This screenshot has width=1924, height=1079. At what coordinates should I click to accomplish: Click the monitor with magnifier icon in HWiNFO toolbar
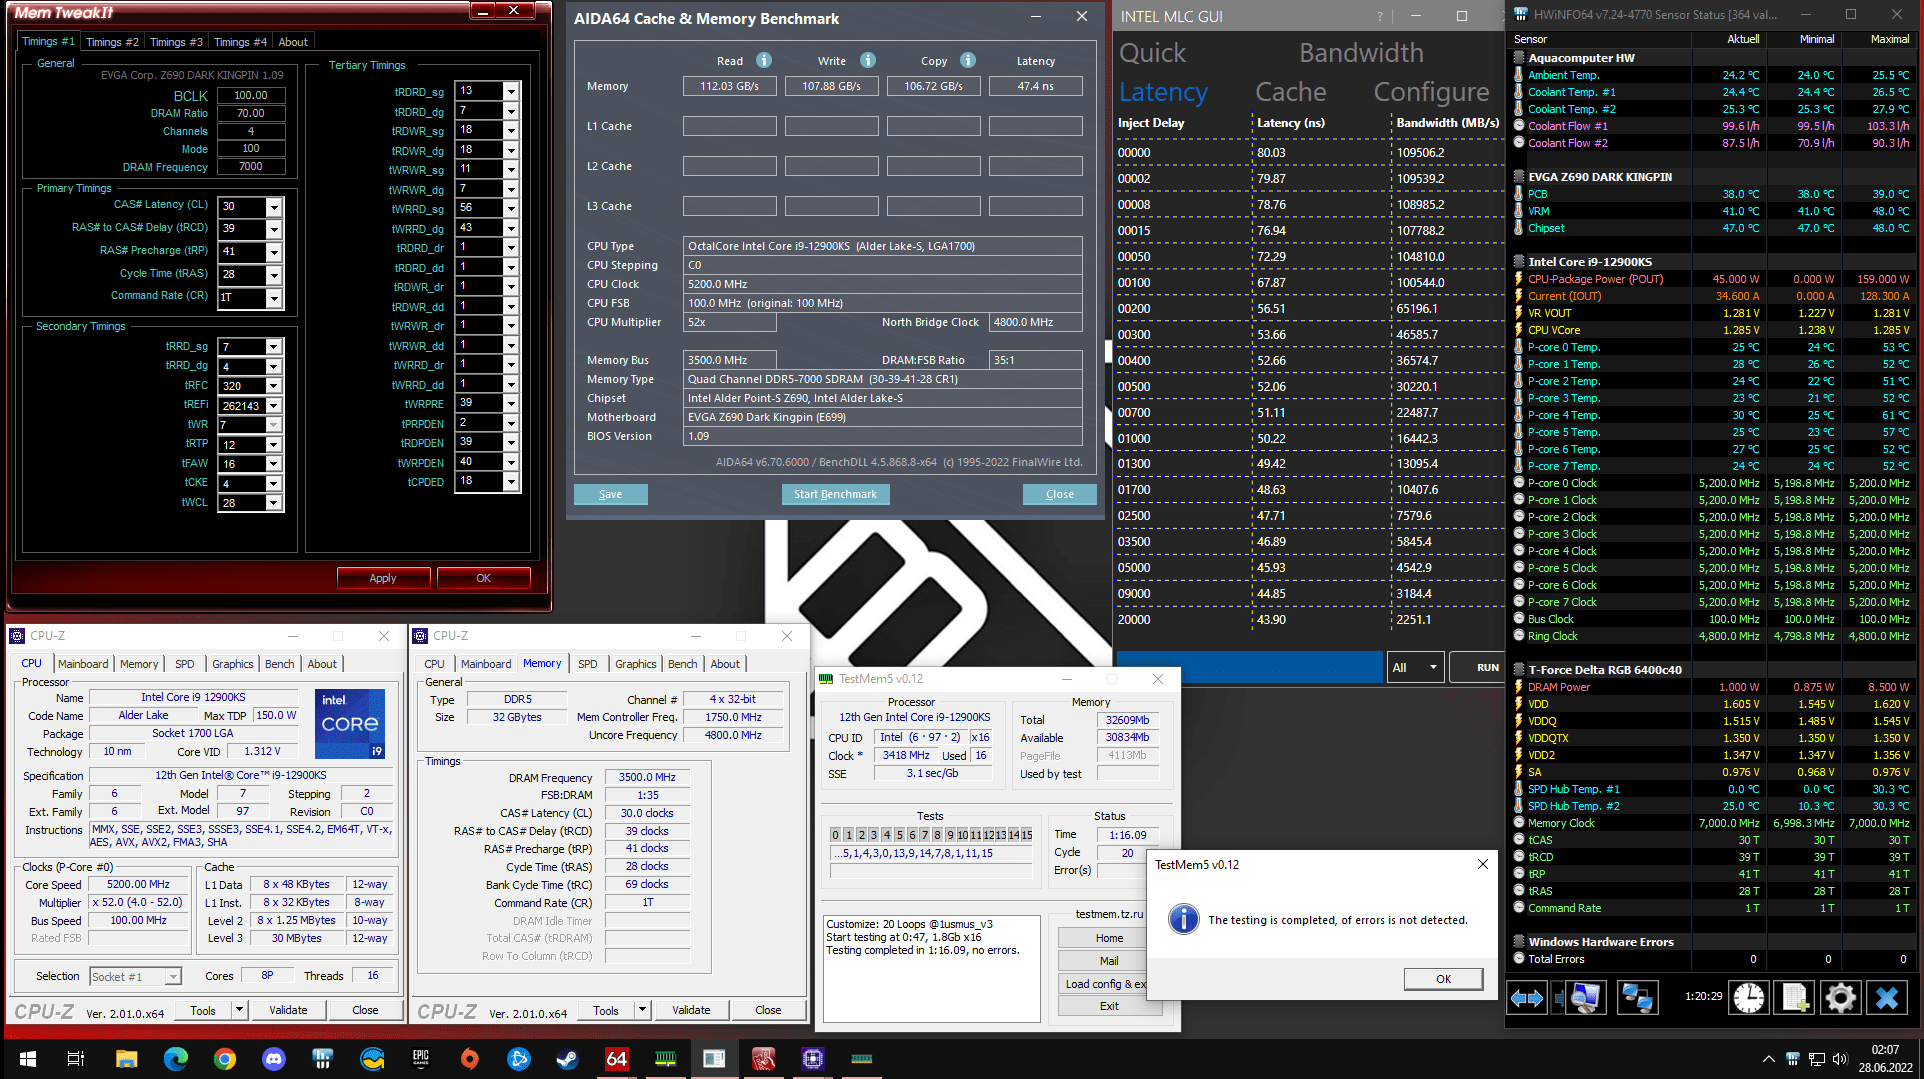click(1584, 997)
